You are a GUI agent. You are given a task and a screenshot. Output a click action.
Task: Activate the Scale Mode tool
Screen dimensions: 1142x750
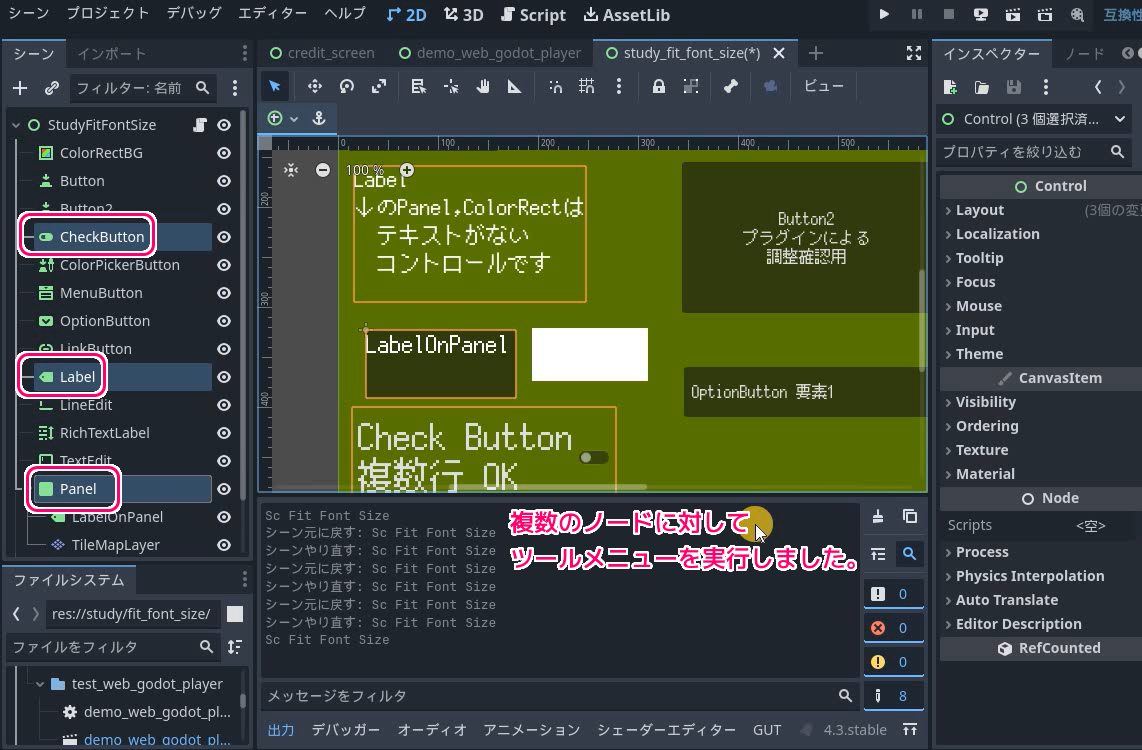point(379,87)
